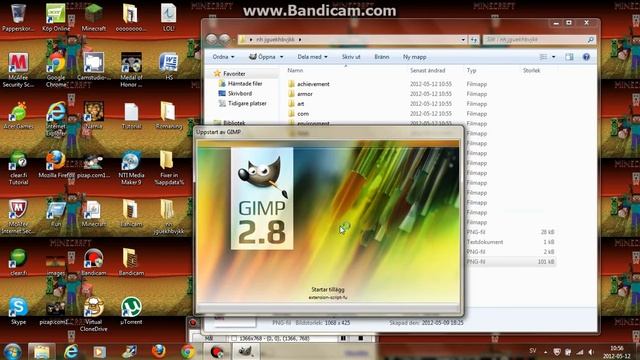Launch the Google Chrome desktop shortcut
Screen dimensions: 640x360
click(56, 70)
